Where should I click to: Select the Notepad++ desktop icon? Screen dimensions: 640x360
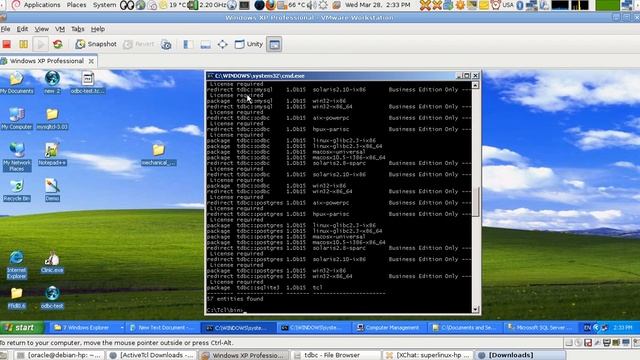coord(52,154)
